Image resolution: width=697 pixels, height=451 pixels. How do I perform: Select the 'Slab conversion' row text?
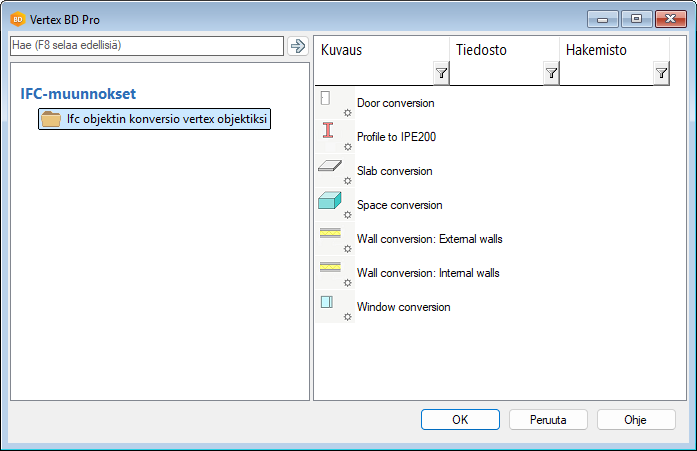click(395, 171)
